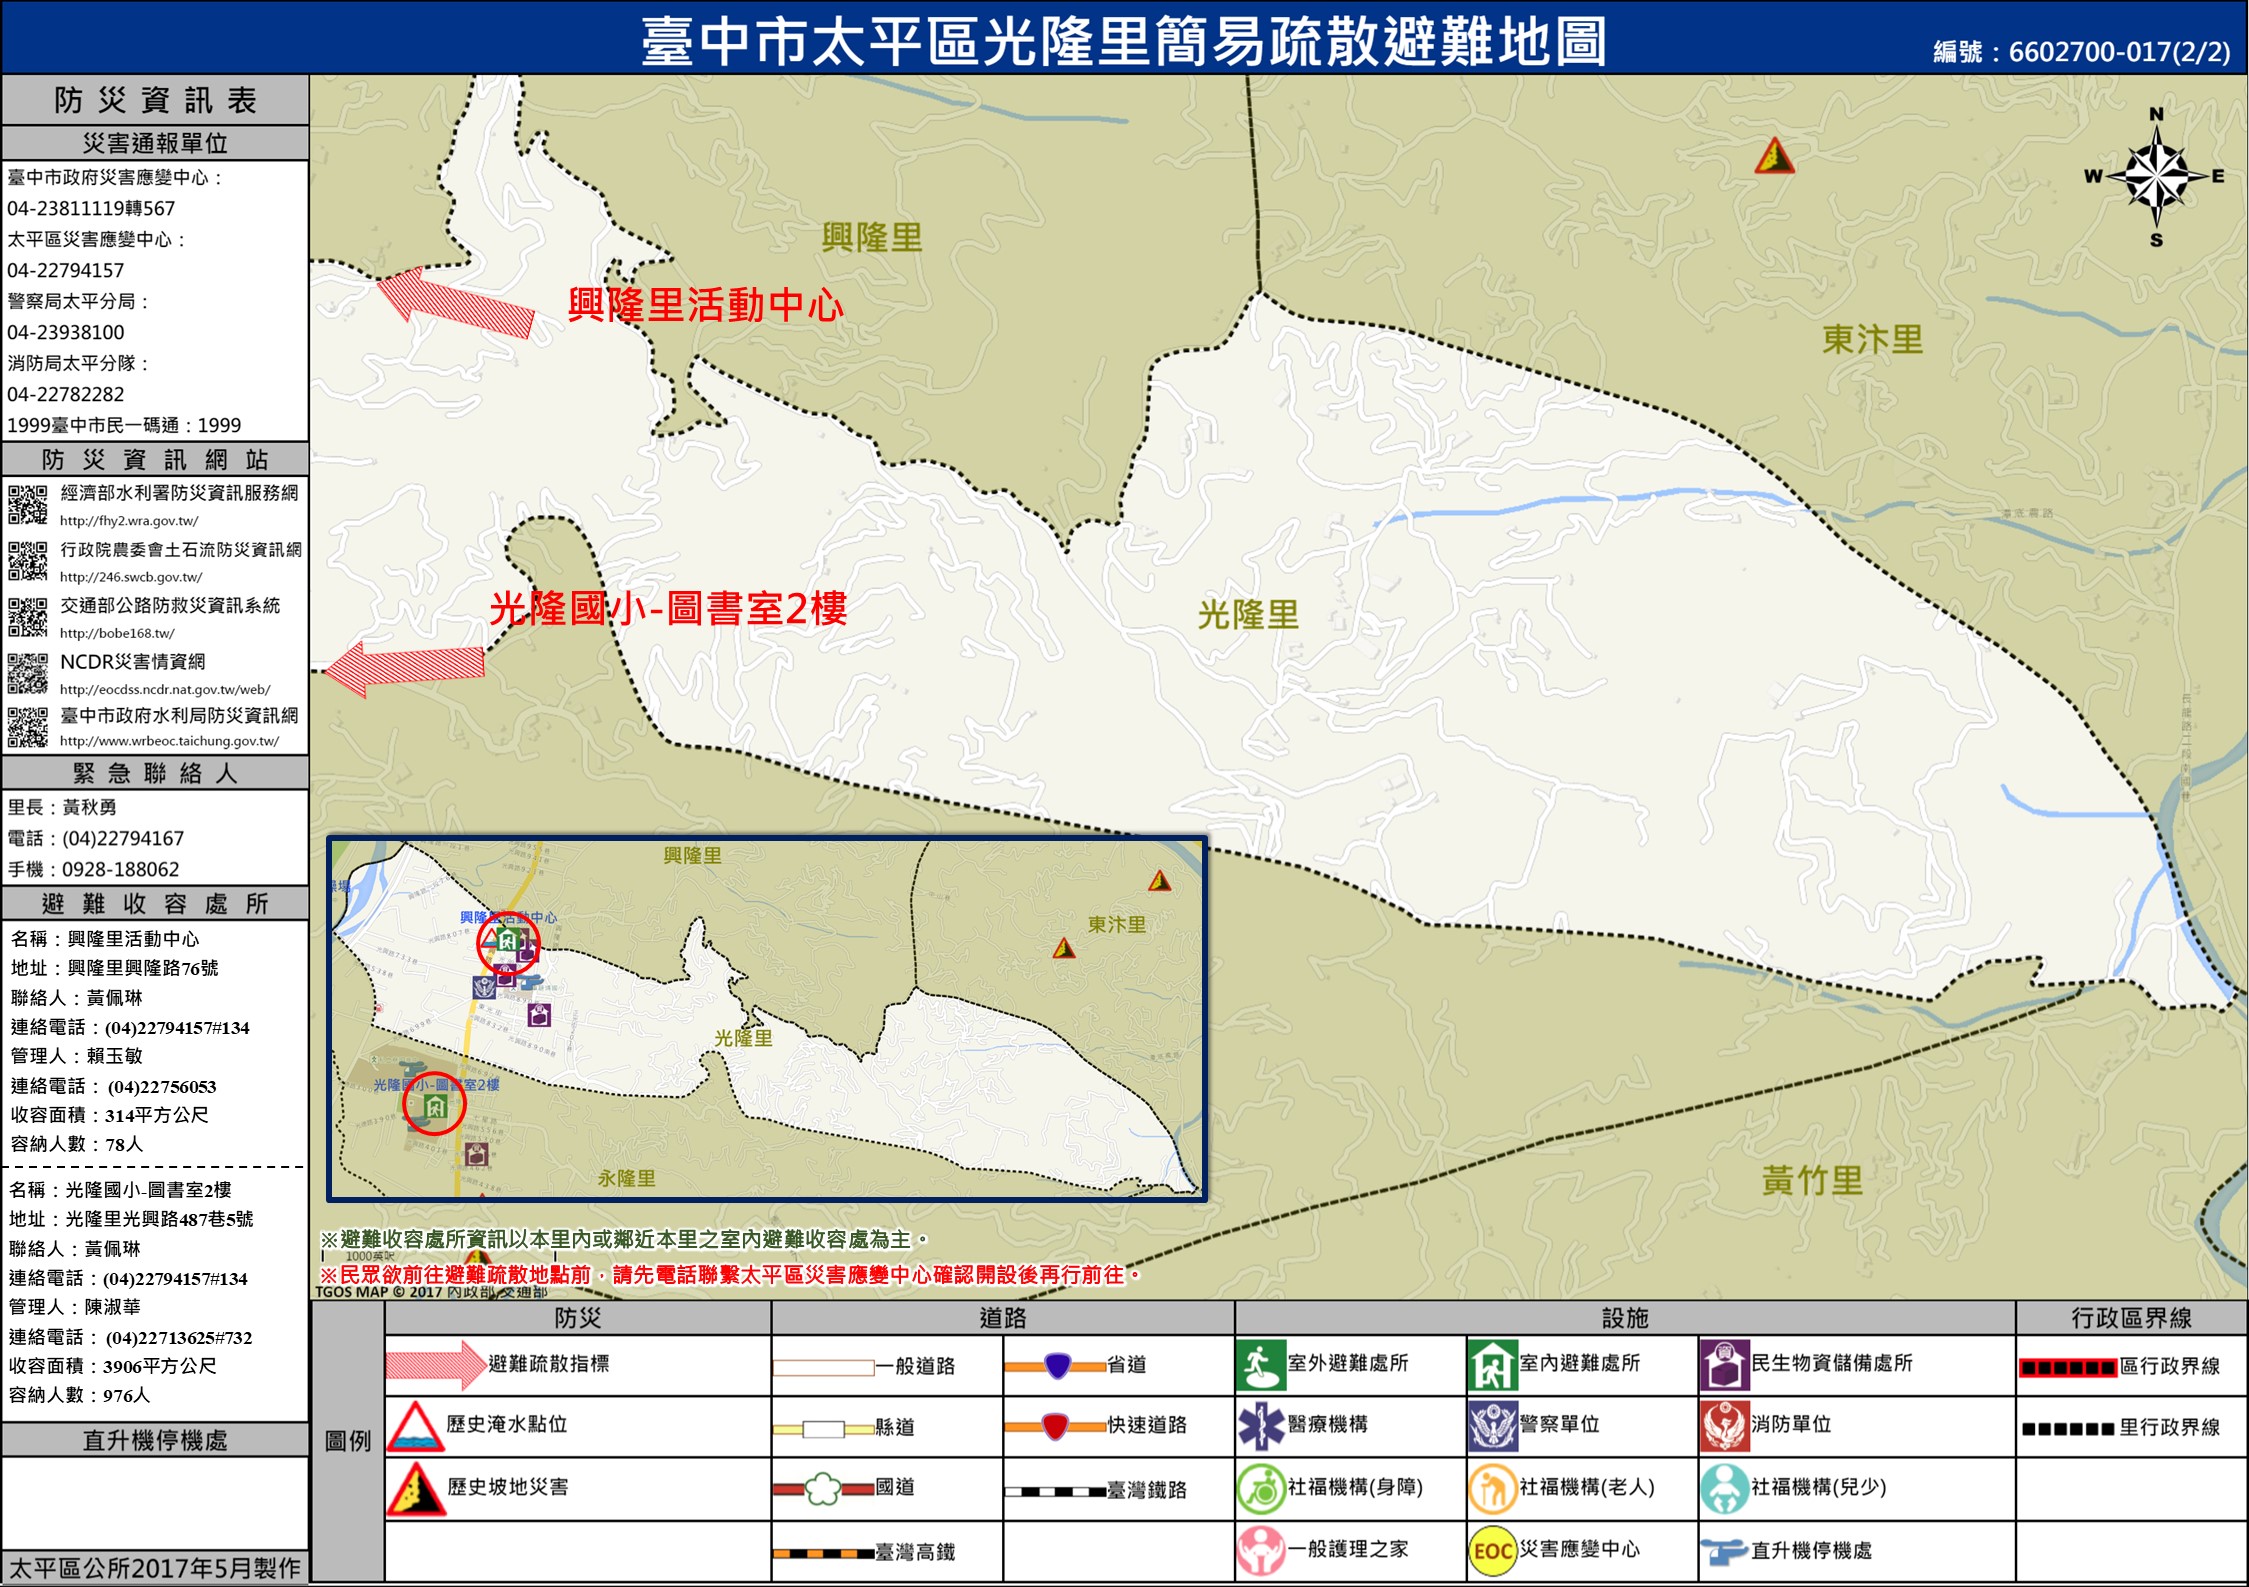Click the yellow EOC 災害應變中心 icon
This screenshot has width=2249, height=1587.
pos(1492,1550)
